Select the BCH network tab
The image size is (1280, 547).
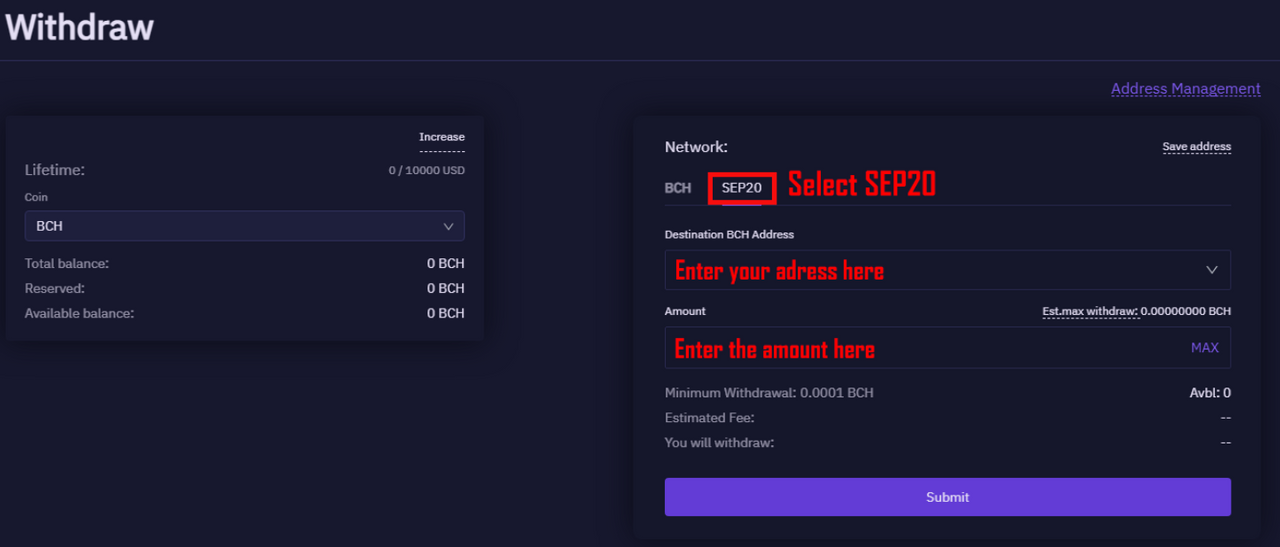click(678, 187)
